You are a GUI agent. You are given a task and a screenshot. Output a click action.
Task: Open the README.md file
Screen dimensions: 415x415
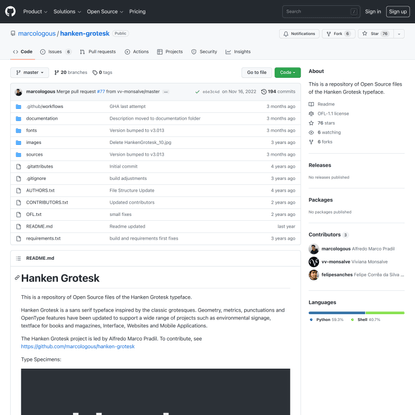39,226
